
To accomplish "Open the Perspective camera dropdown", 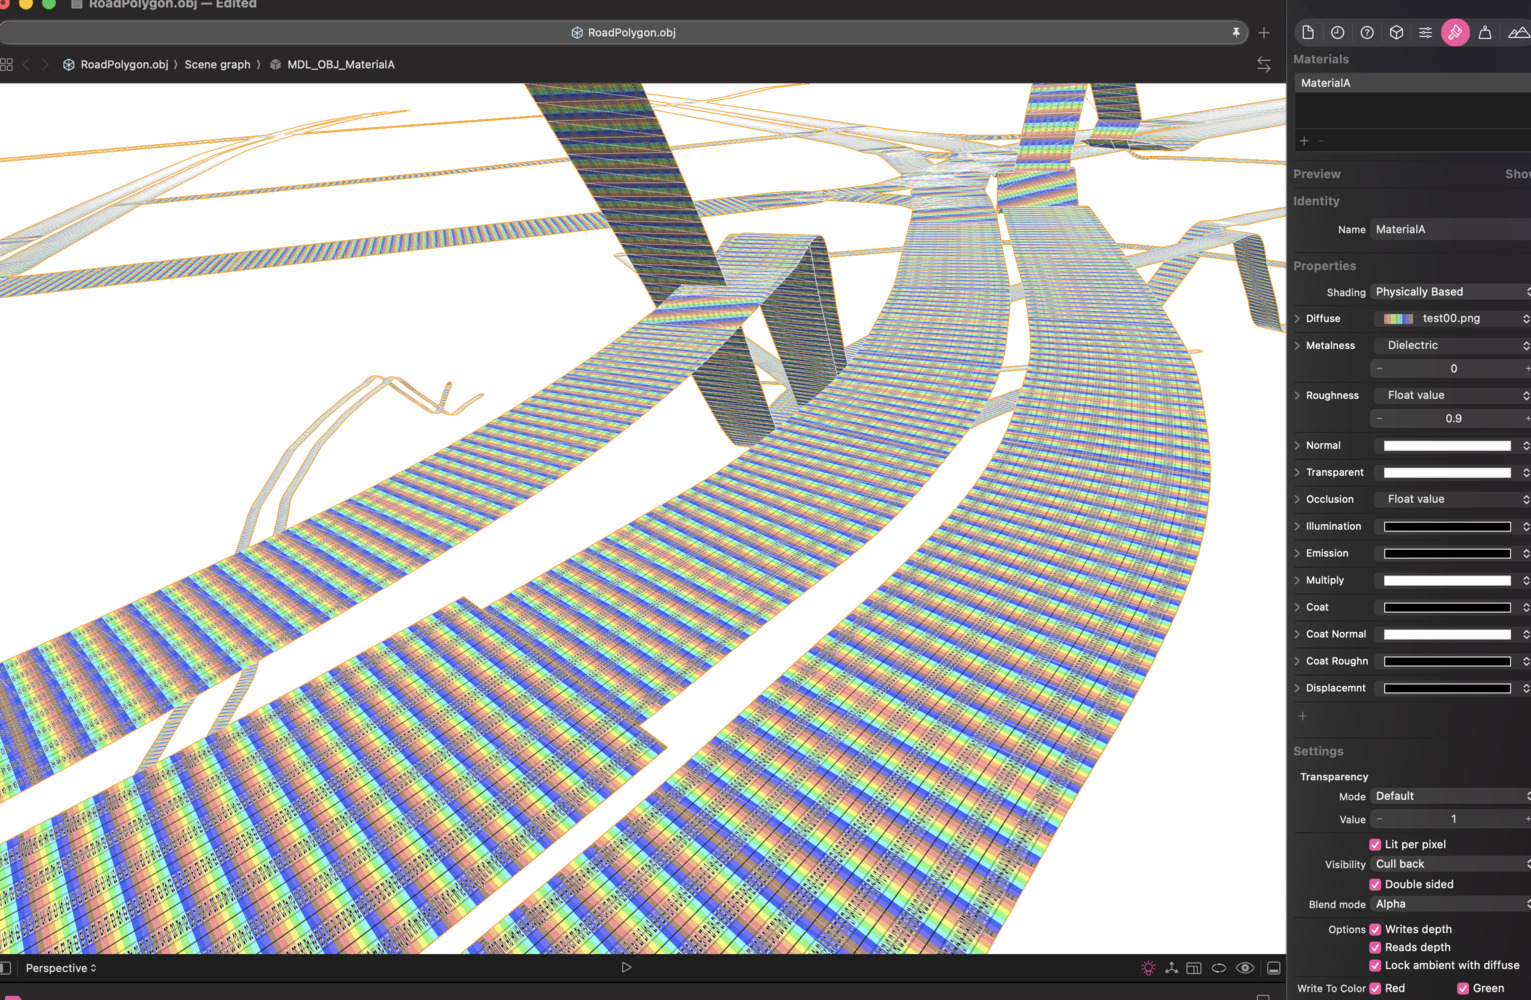I will (61, 968).
